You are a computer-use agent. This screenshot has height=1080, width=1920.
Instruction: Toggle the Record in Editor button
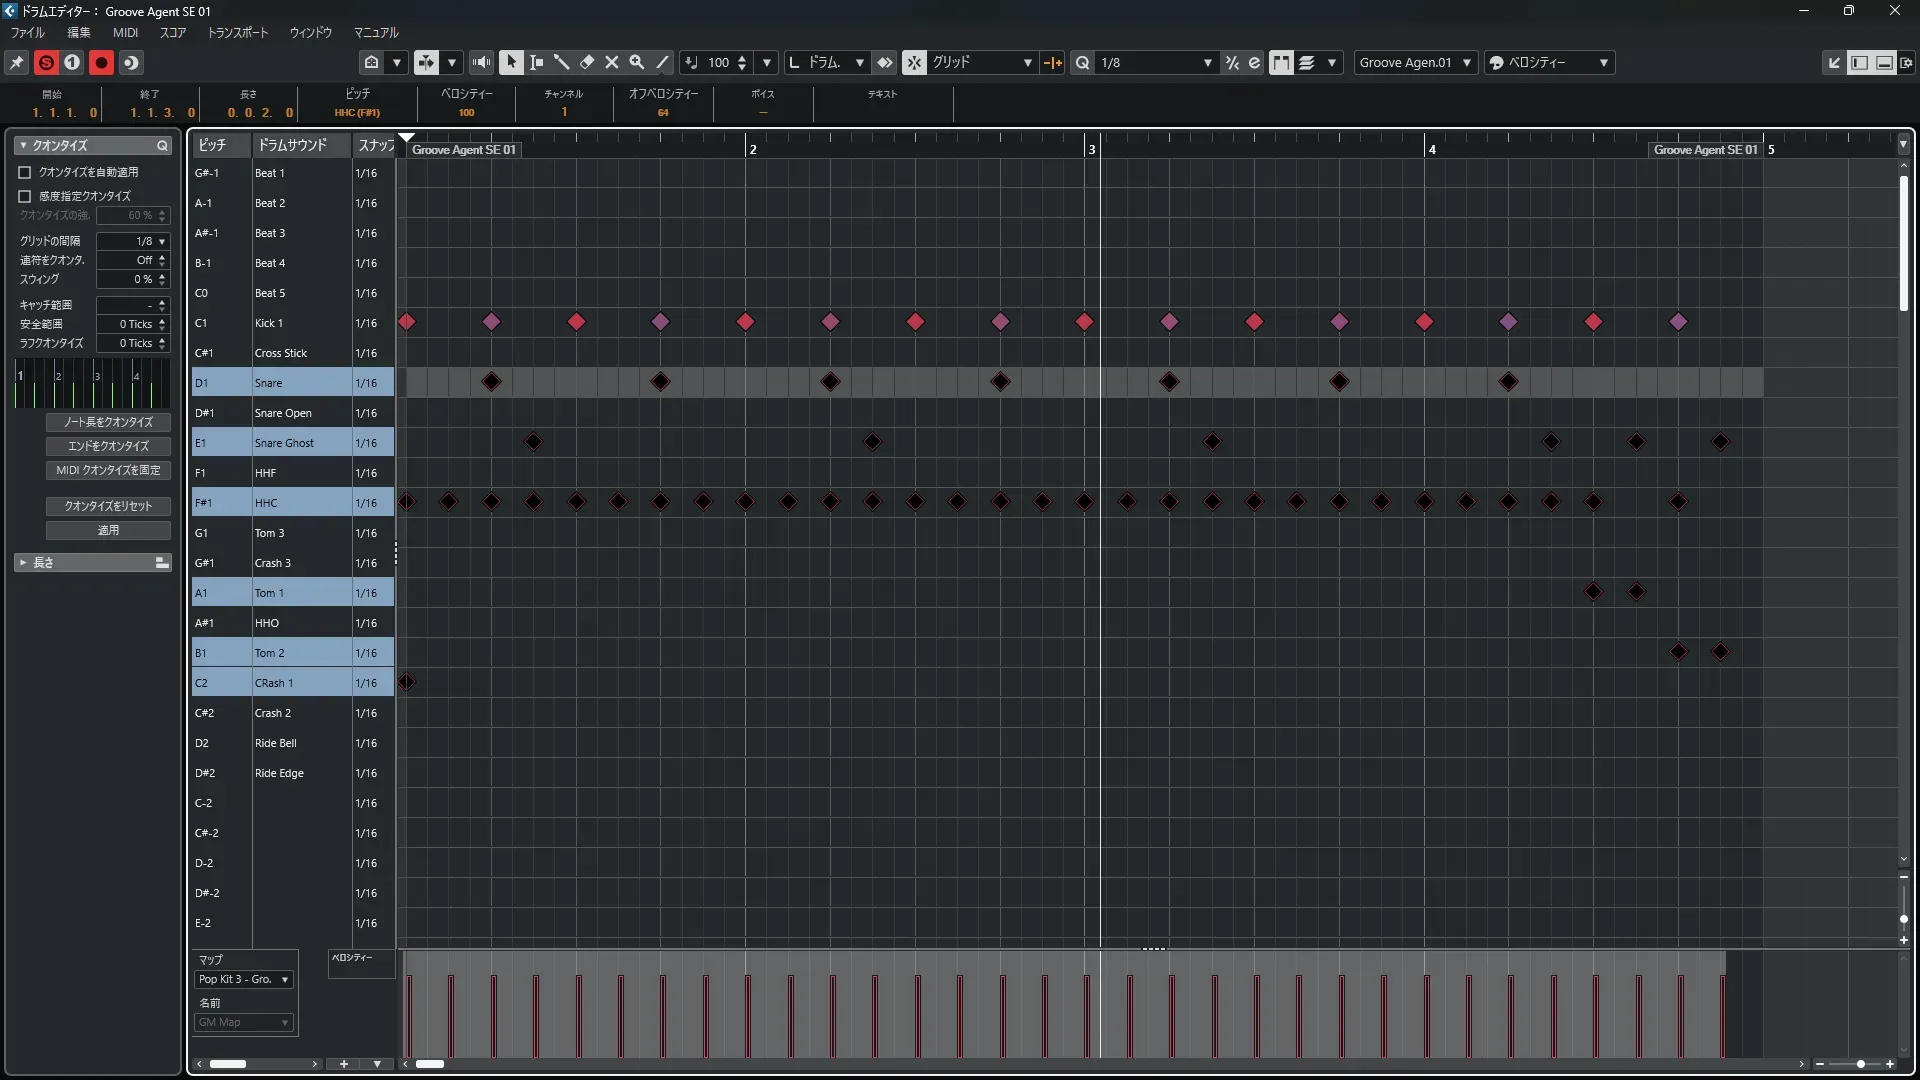pyautogui.click(x=101, y=62)
